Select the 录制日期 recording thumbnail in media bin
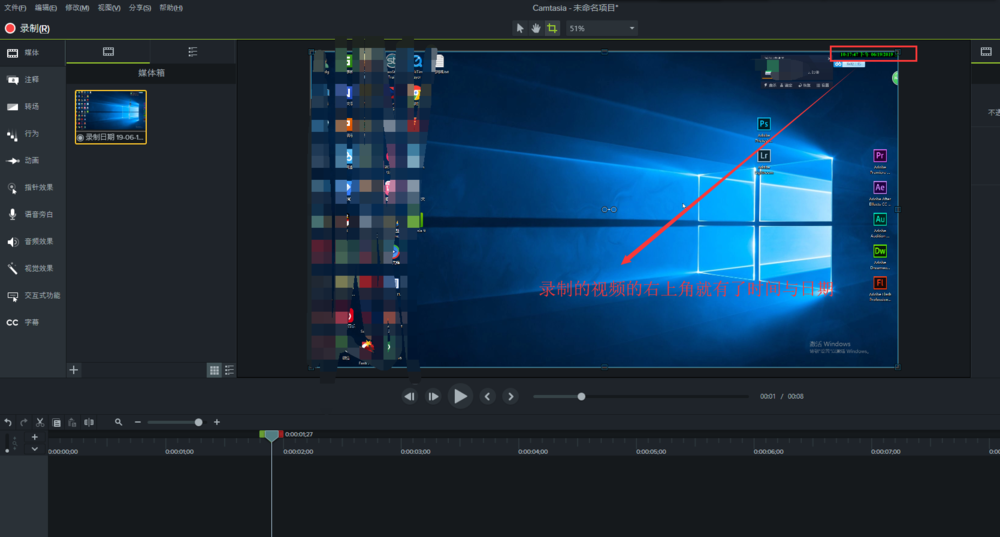Image resolution: width=1000 pixels, height=537 pixels. (x=110, y=116)
